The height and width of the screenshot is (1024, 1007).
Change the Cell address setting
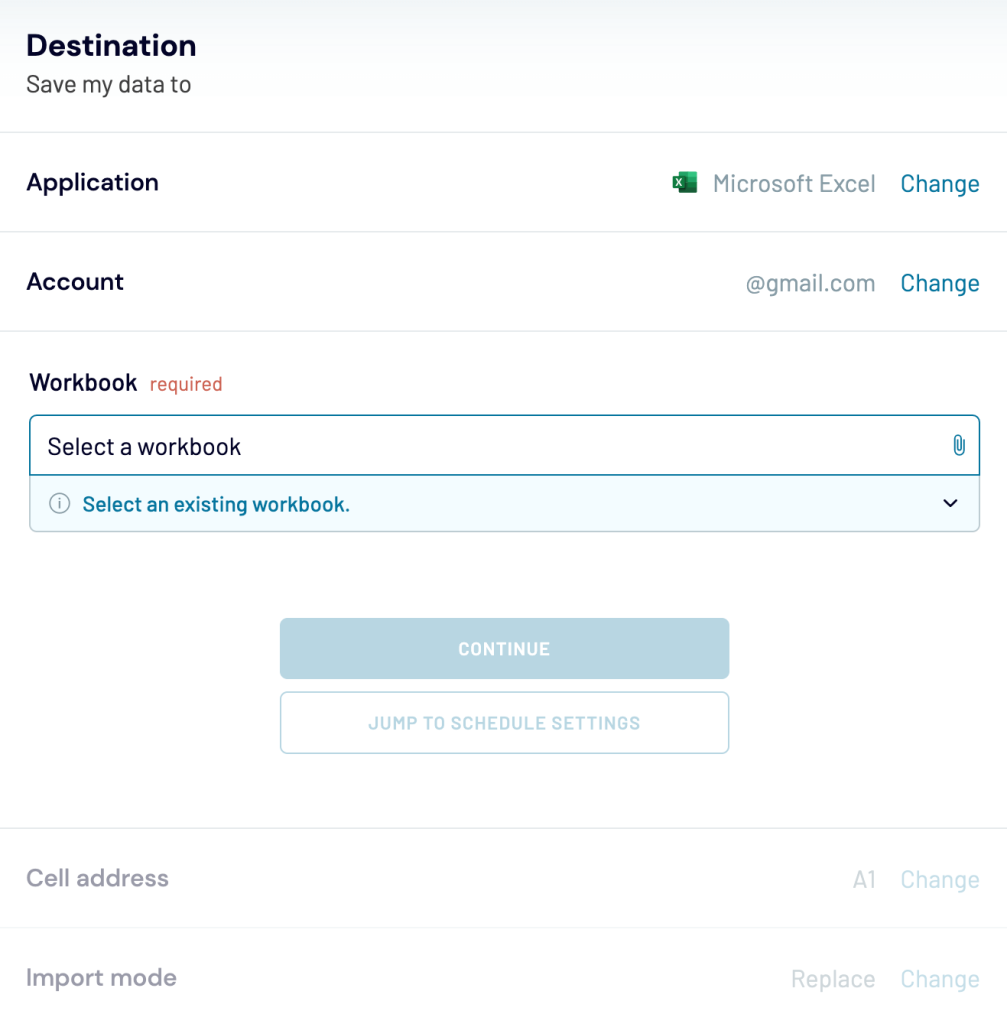tap(938, 879)
